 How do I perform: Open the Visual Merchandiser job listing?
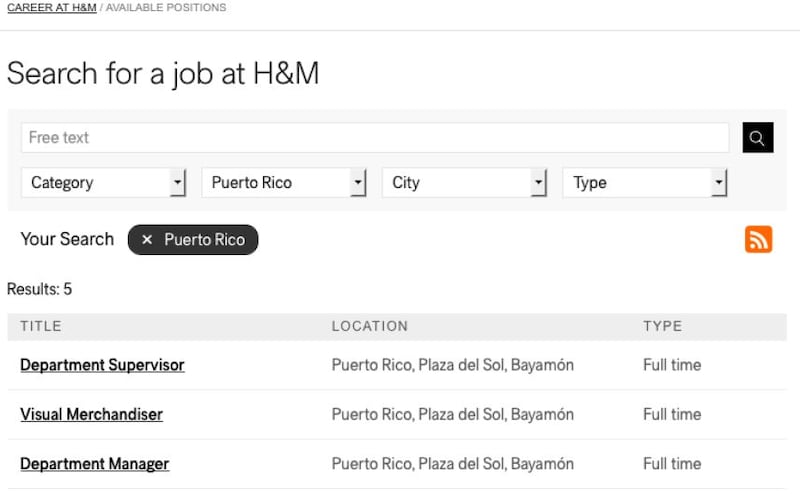pyautogui.click(x=91, y=414)
